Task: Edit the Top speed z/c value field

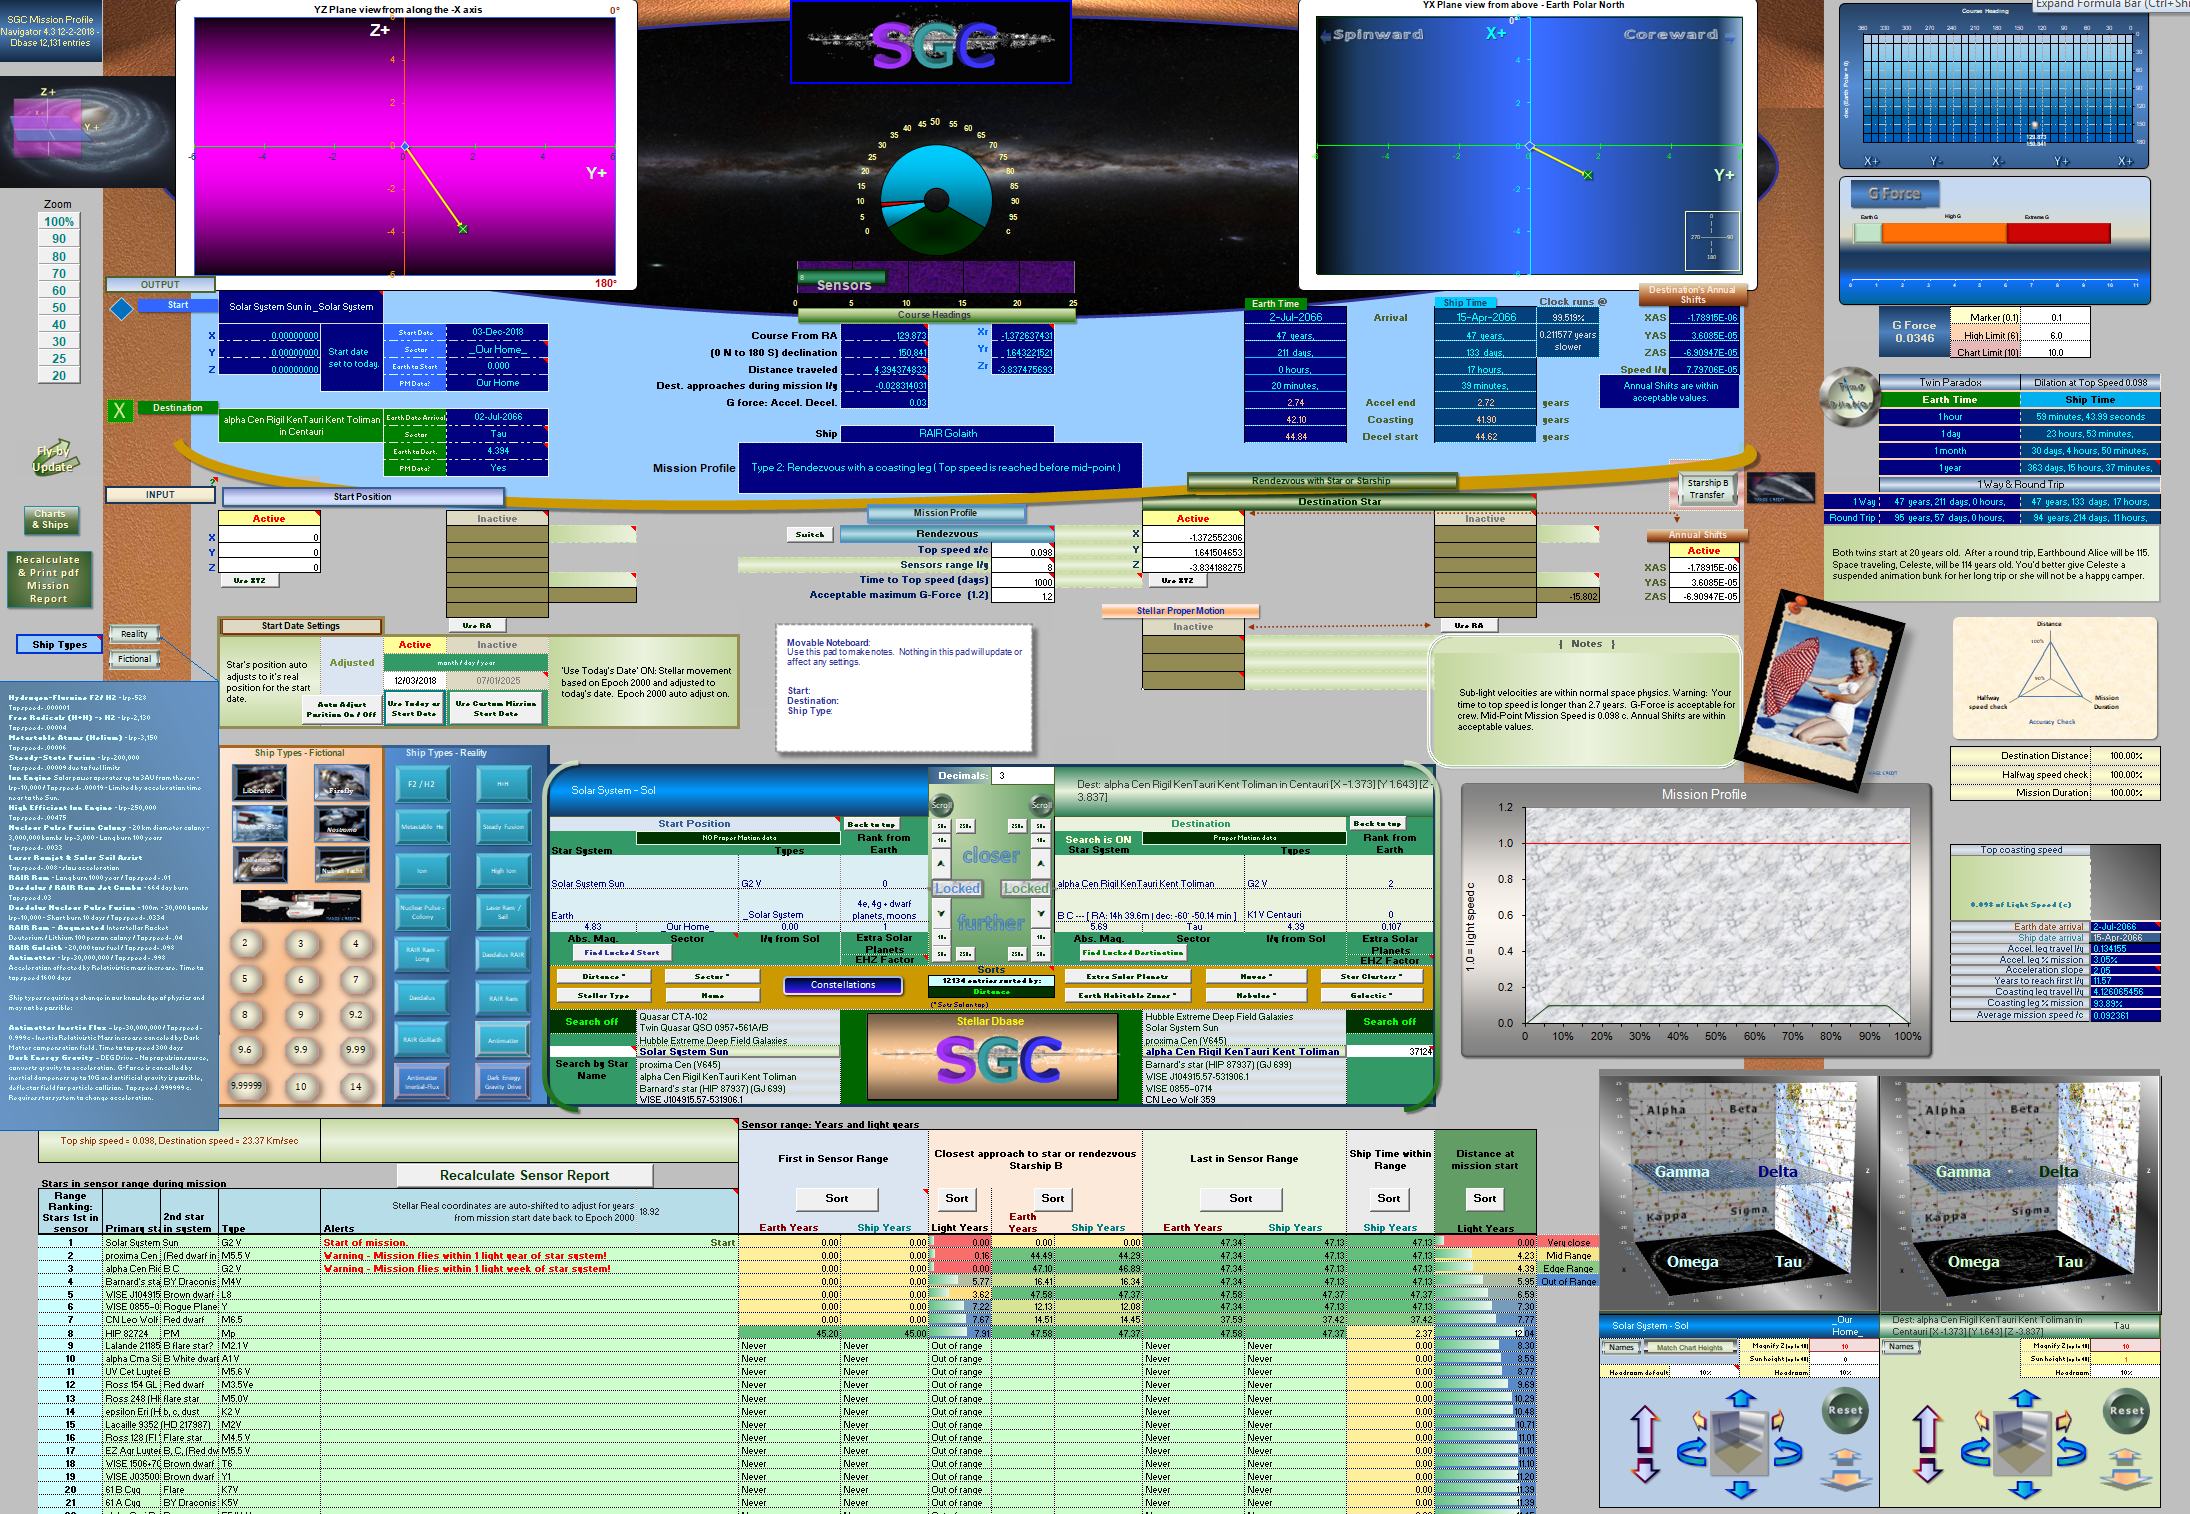Action: 1023,551
